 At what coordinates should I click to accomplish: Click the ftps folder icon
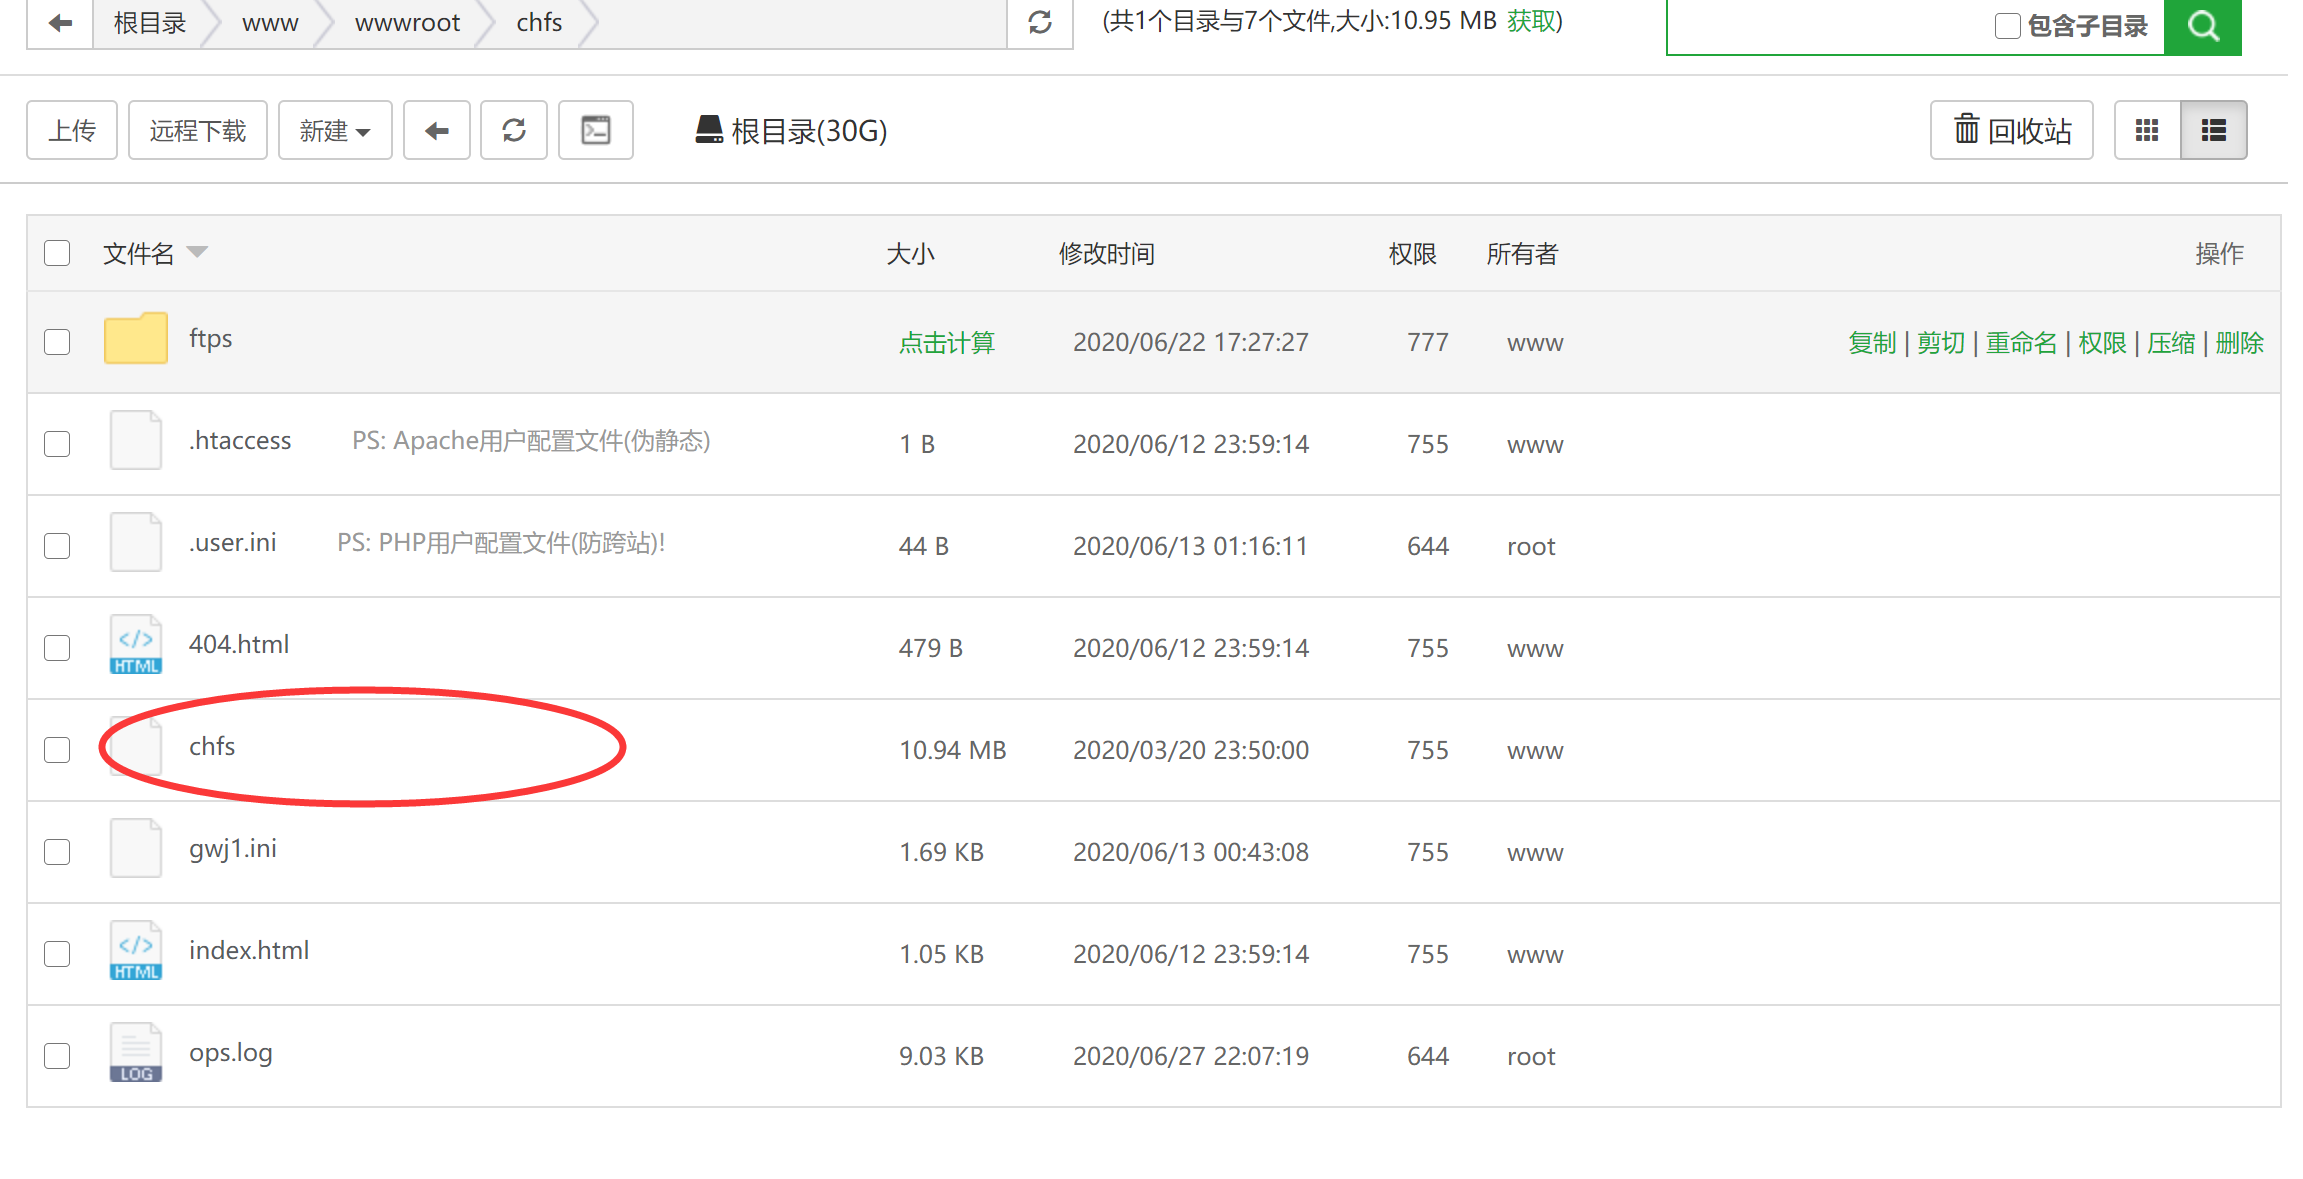[x=136, y=338]
